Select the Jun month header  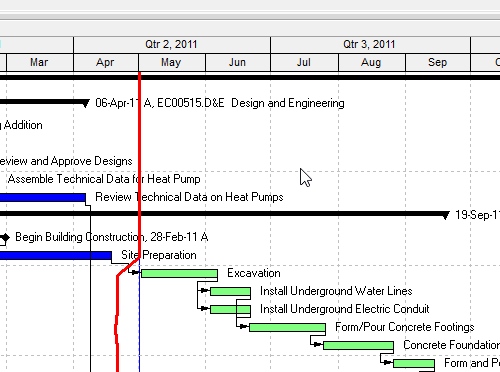[238, 62]
